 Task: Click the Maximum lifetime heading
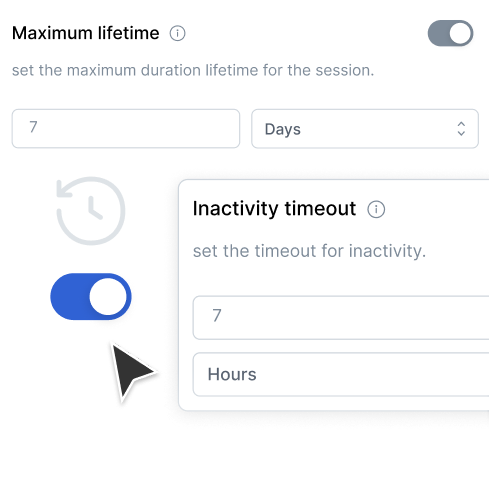click(86, 33)
